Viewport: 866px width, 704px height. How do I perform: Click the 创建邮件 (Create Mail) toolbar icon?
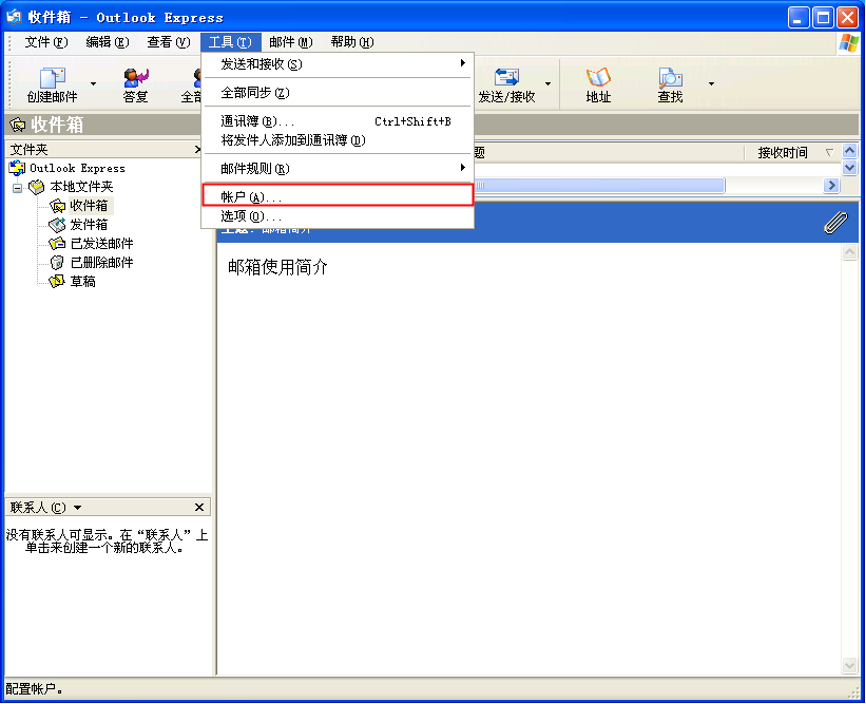51,79
